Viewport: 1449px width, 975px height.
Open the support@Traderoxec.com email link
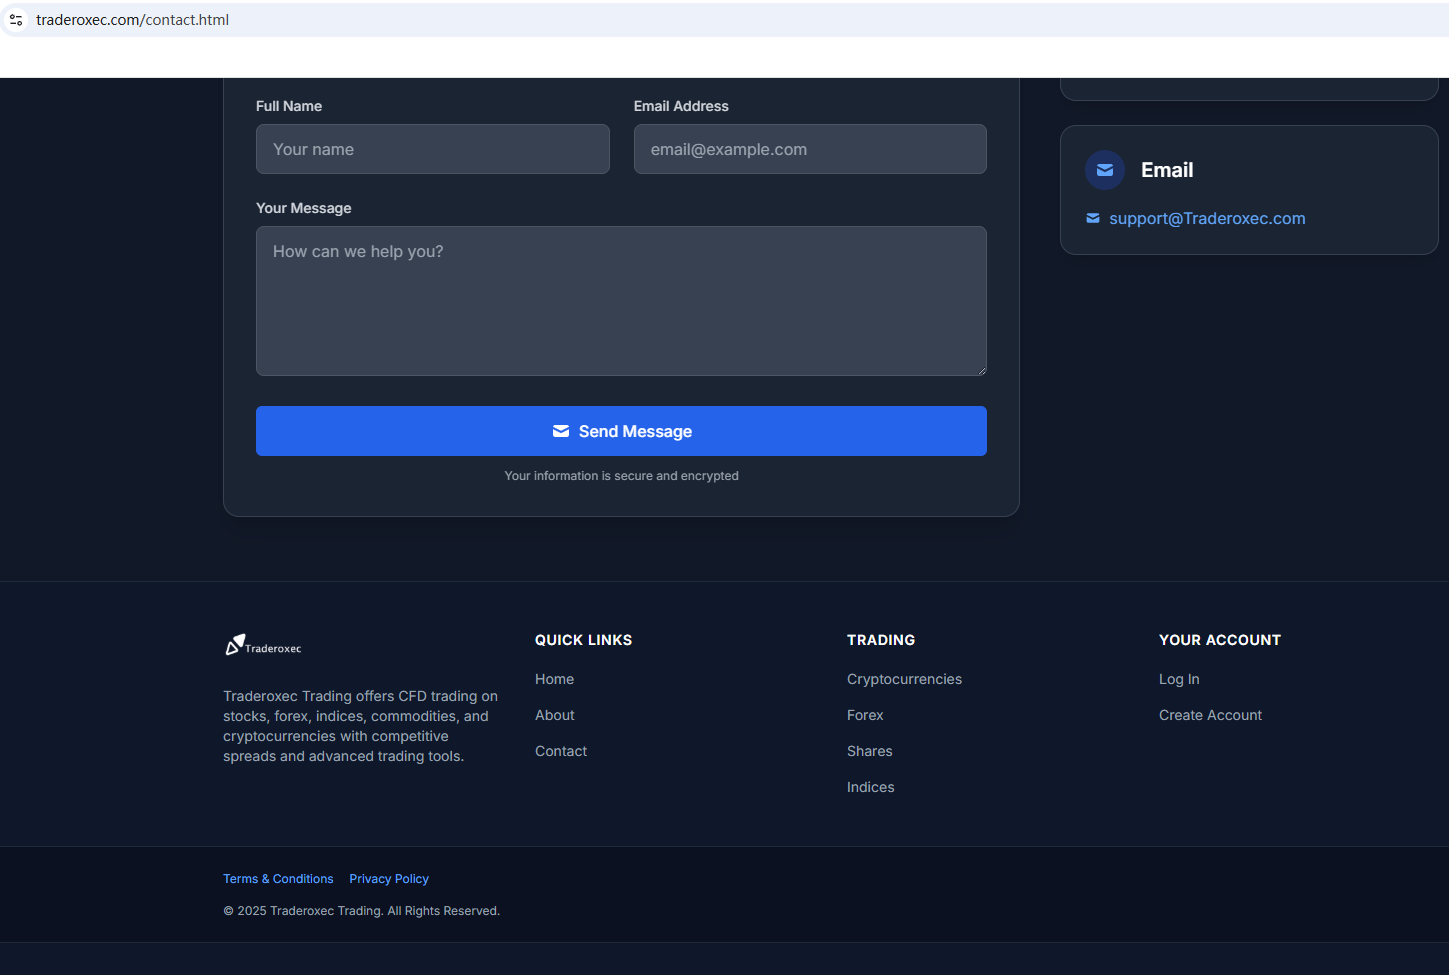pyautogui.click(x=1207, y=218)
